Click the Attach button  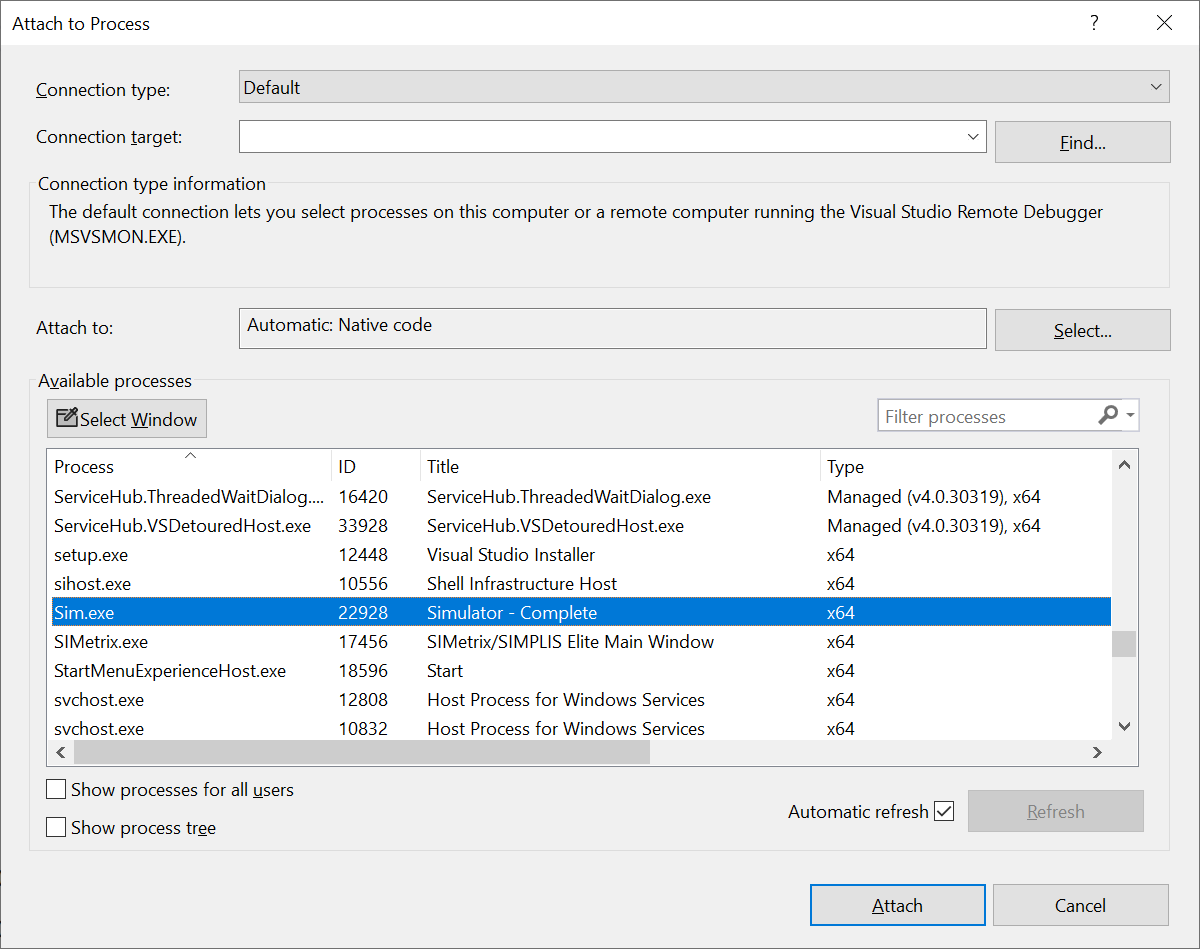coord(897,906)
